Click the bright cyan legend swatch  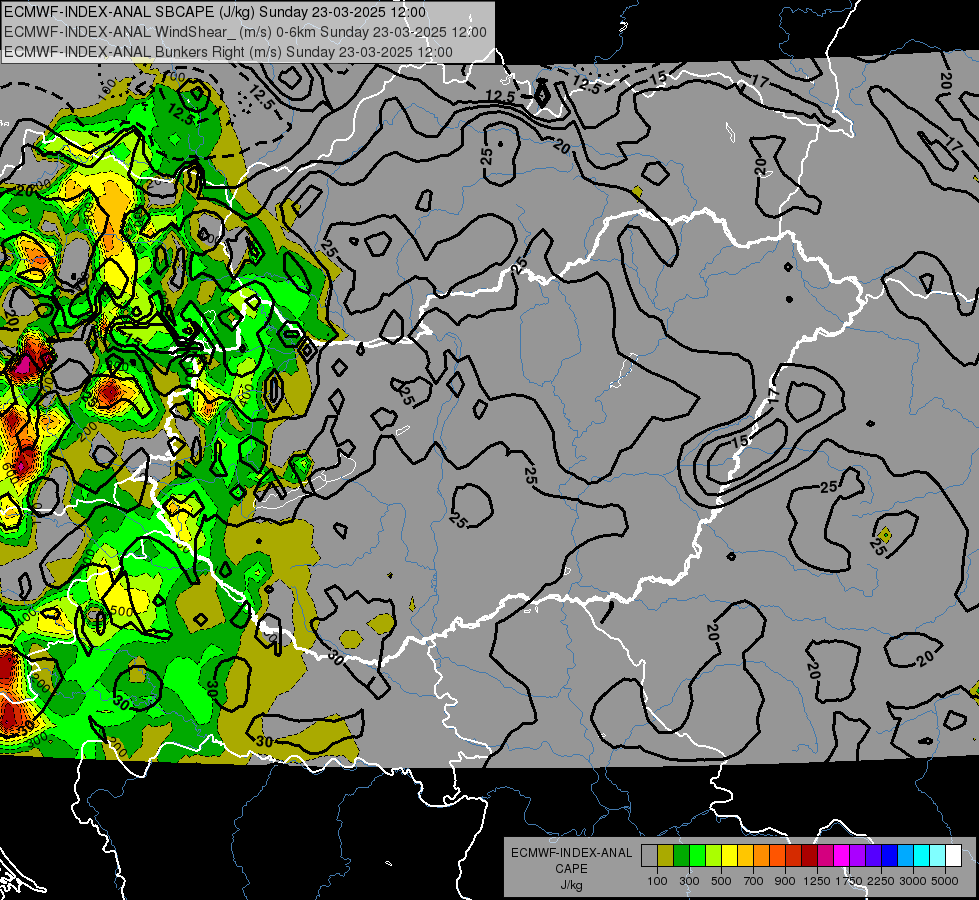pyautogui.click(x=922, y=856)
